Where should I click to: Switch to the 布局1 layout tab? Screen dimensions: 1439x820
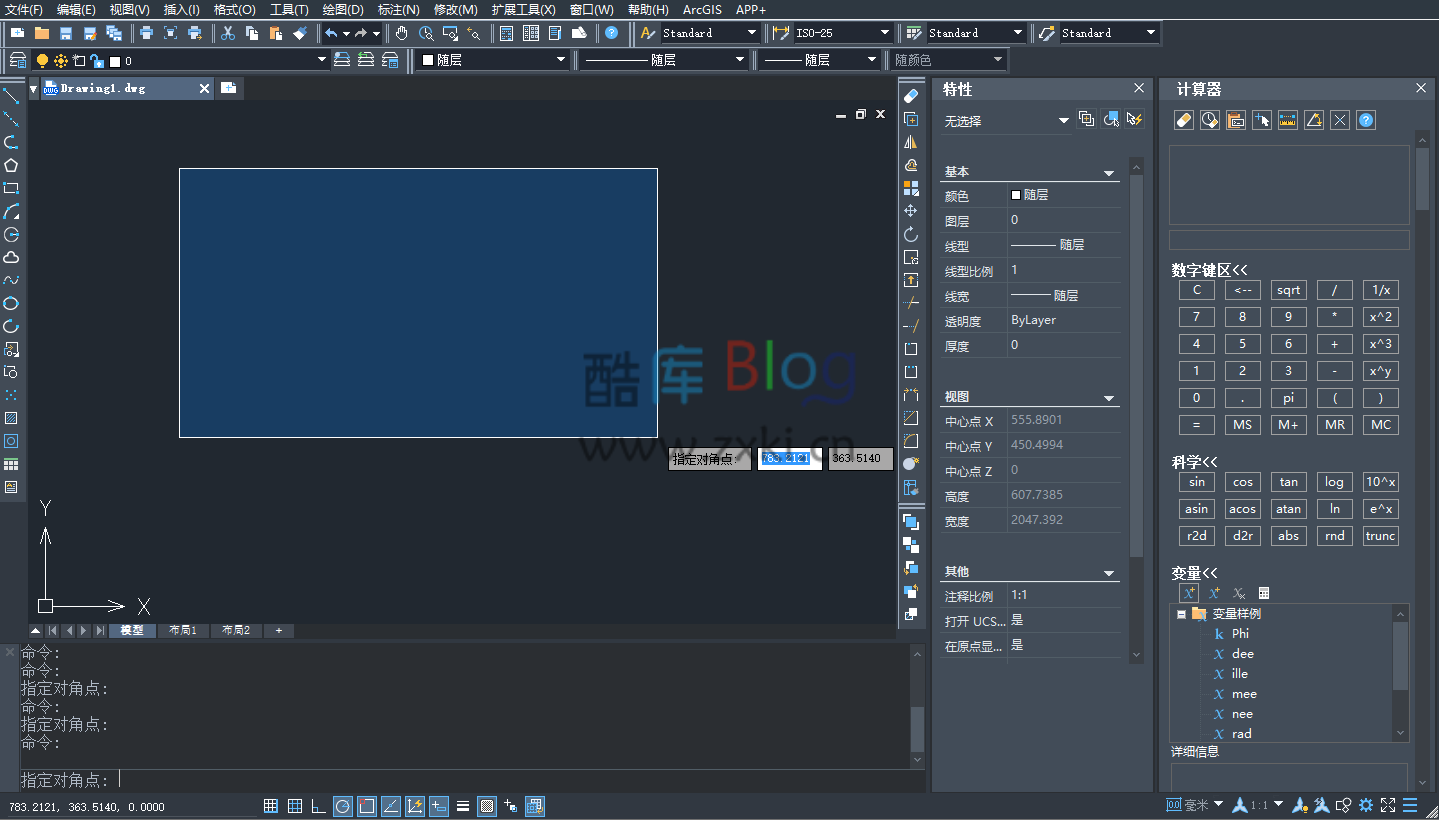tap(183, 631)
